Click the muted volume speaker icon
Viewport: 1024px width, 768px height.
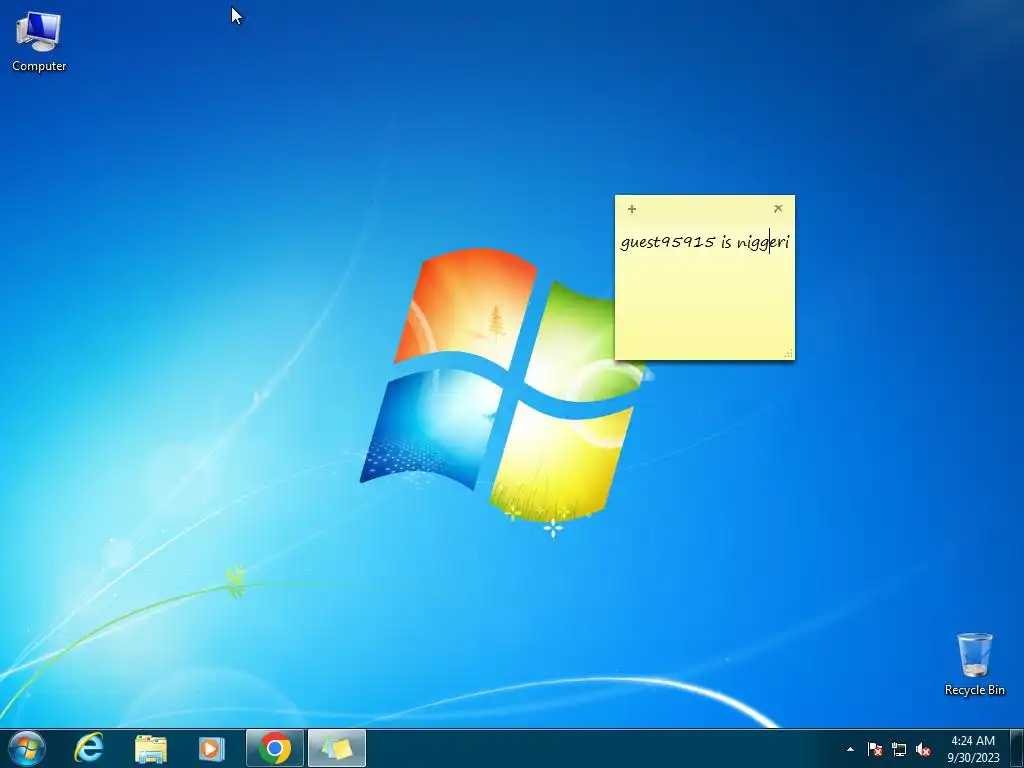pyautogui.click(x=923, y=749)
